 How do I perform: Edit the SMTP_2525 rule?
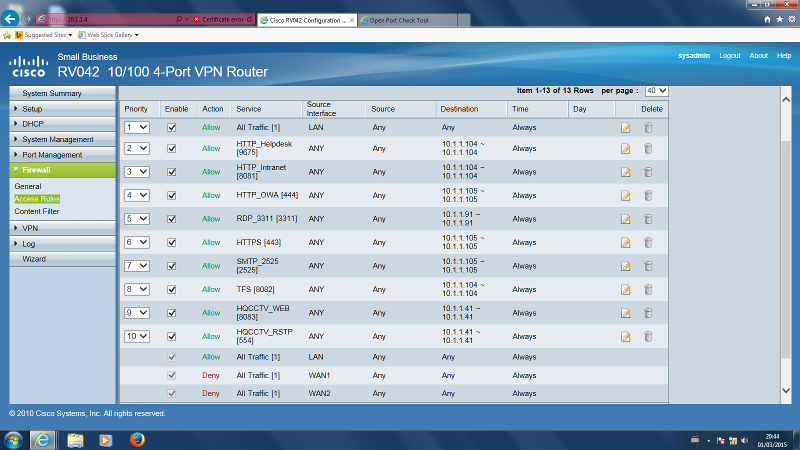[x=626, y=266]
